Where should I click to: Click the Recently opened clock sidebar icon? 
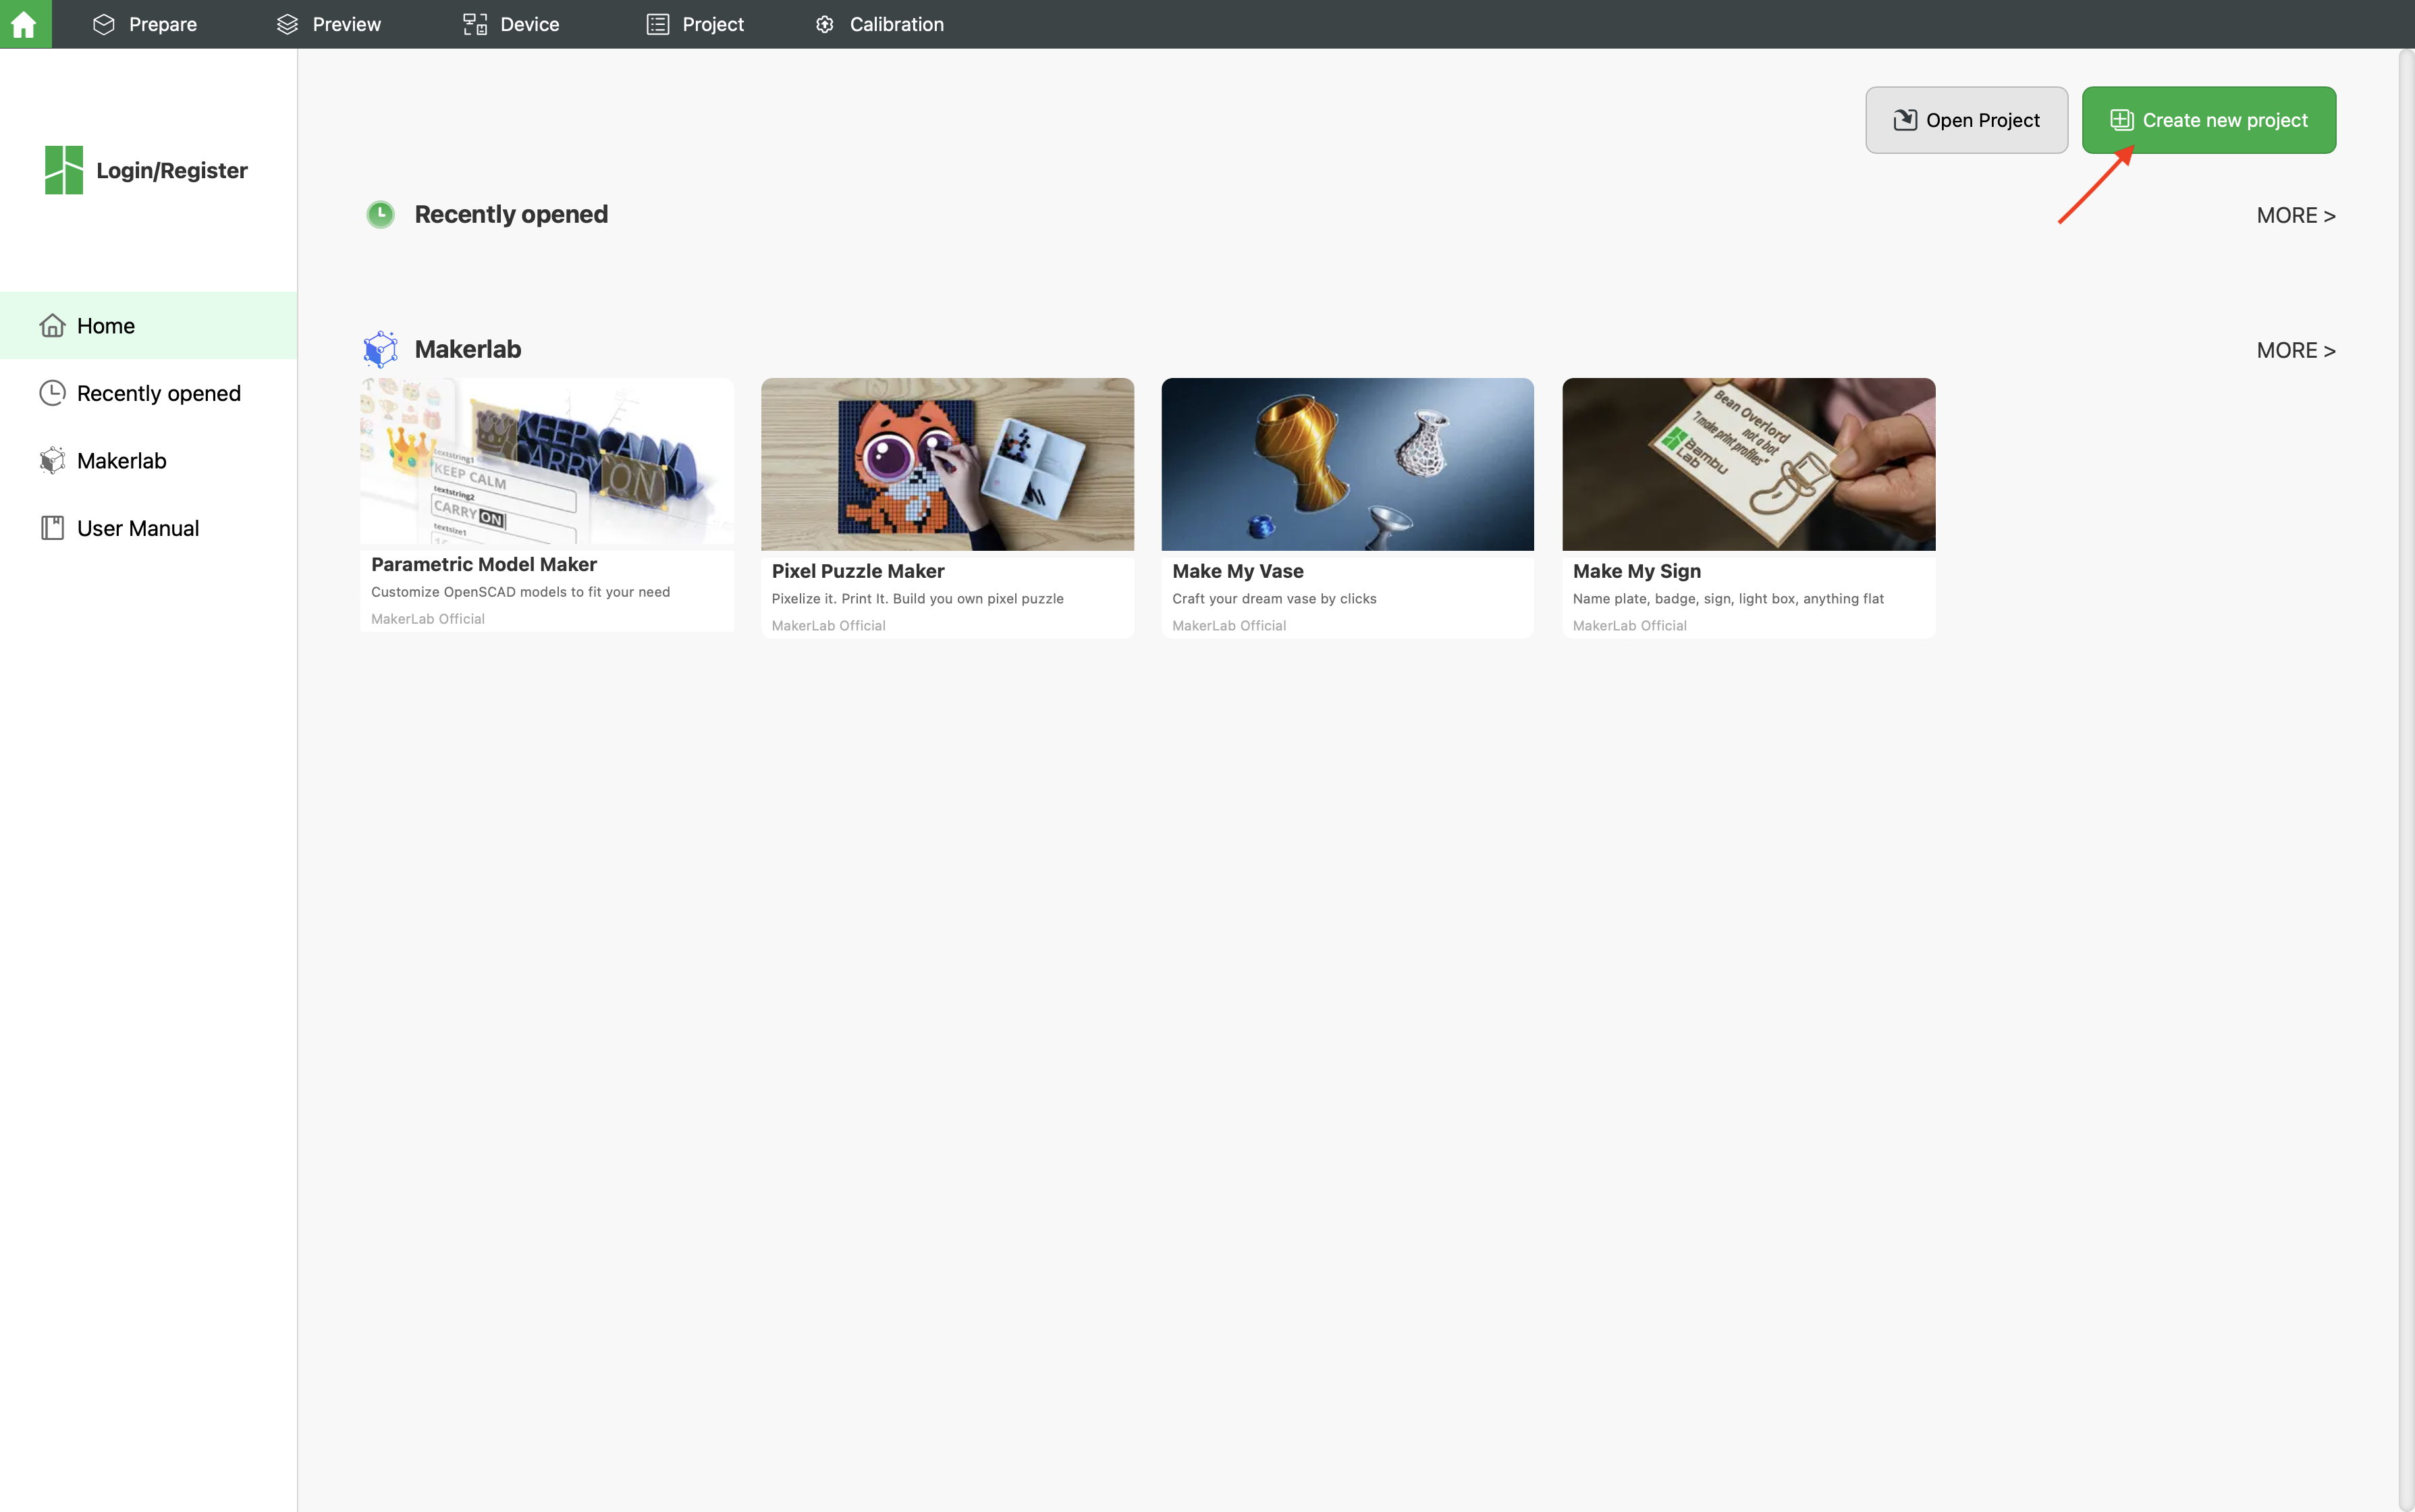[x=52, y=393]
